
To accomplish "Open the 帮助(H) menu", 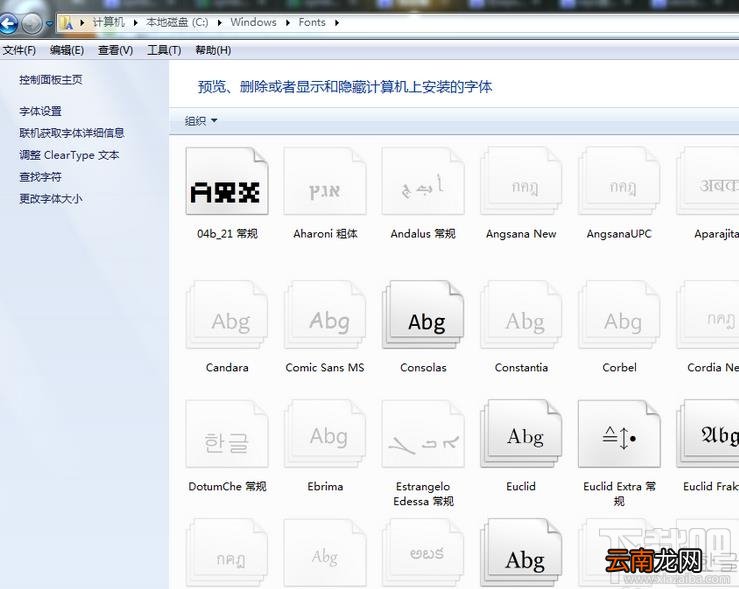I will pyautogui.click(x=213, y=50).
